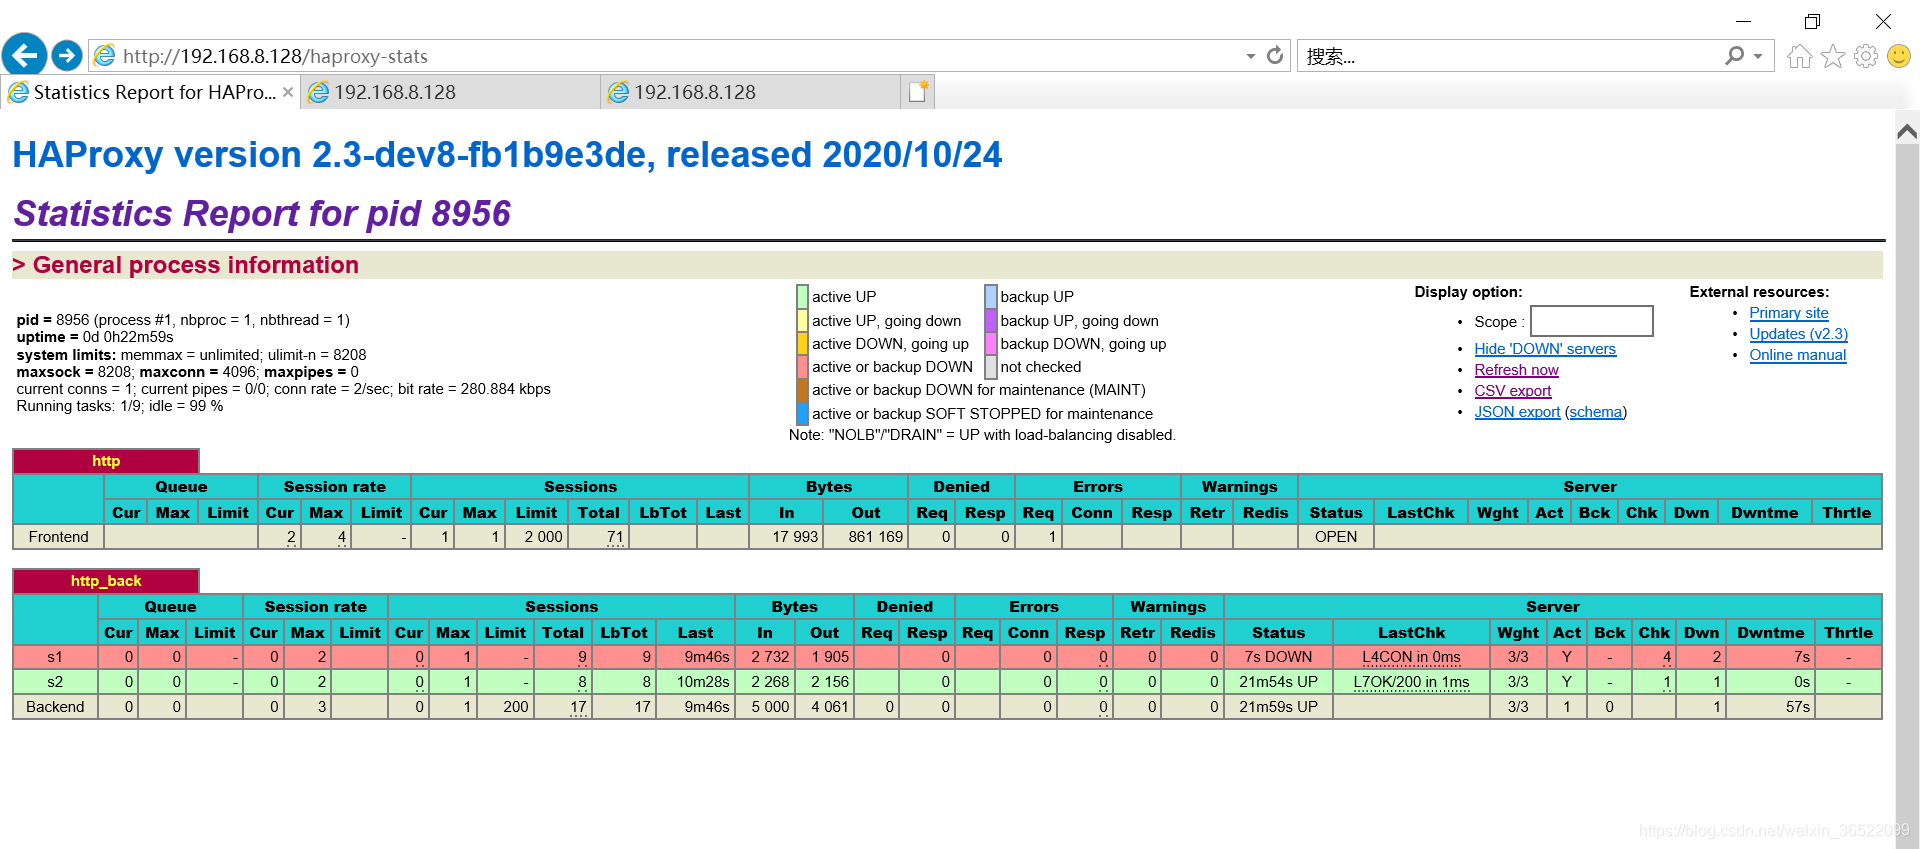Click the s1 server row label
Viewport: 1920px width, 849px height.
point(55,657)
